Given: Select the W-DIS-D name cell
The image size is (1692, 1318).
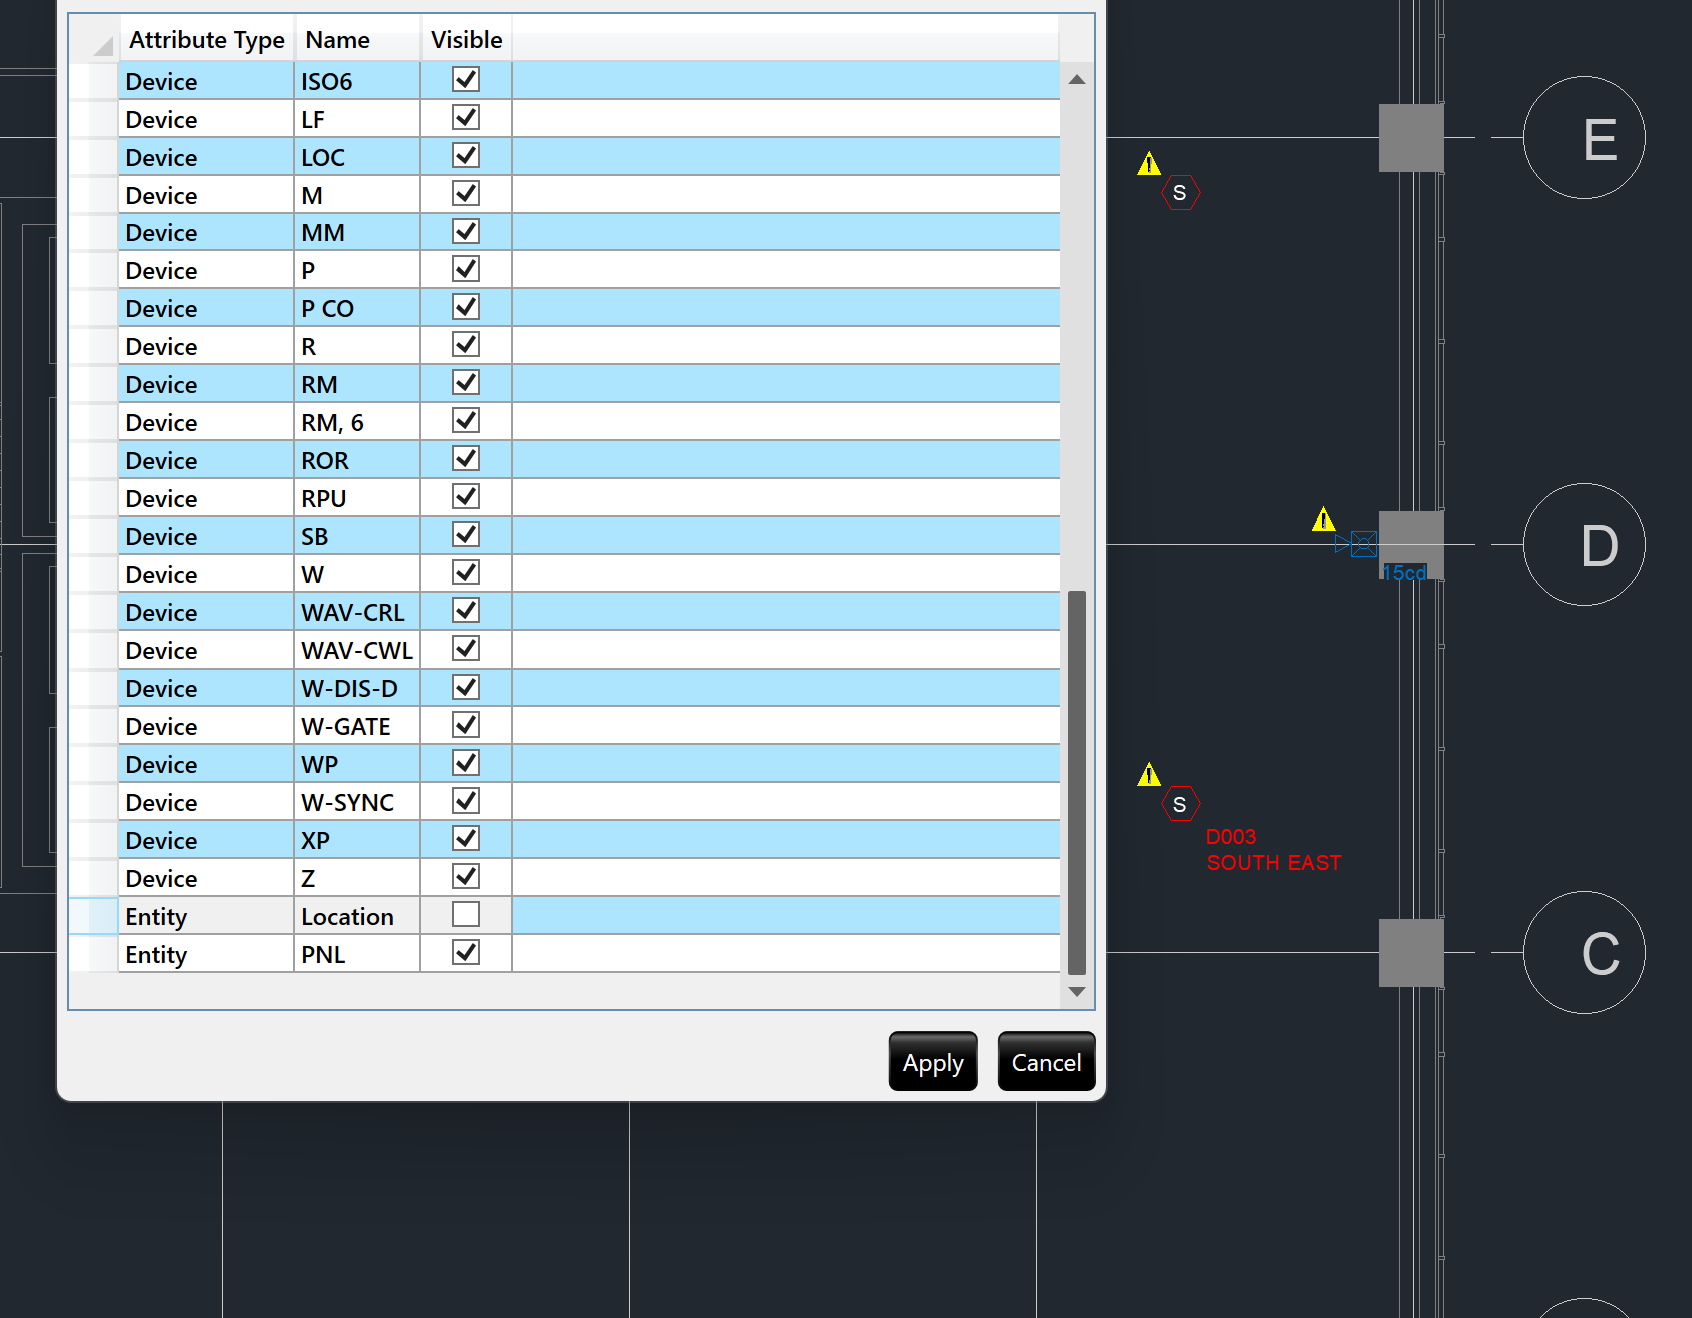Looking at the screenshot, I should coord(357,688).
